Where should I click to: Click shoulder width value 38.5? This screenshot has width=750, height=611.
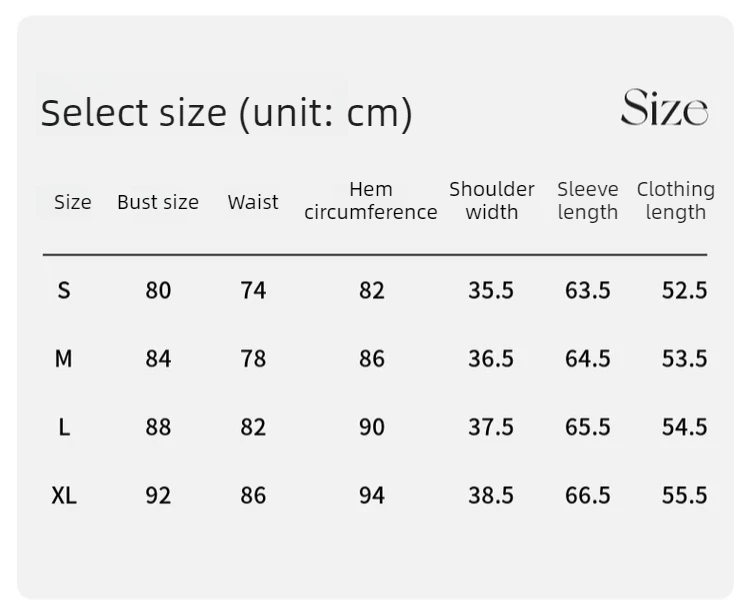coord(491,495)
